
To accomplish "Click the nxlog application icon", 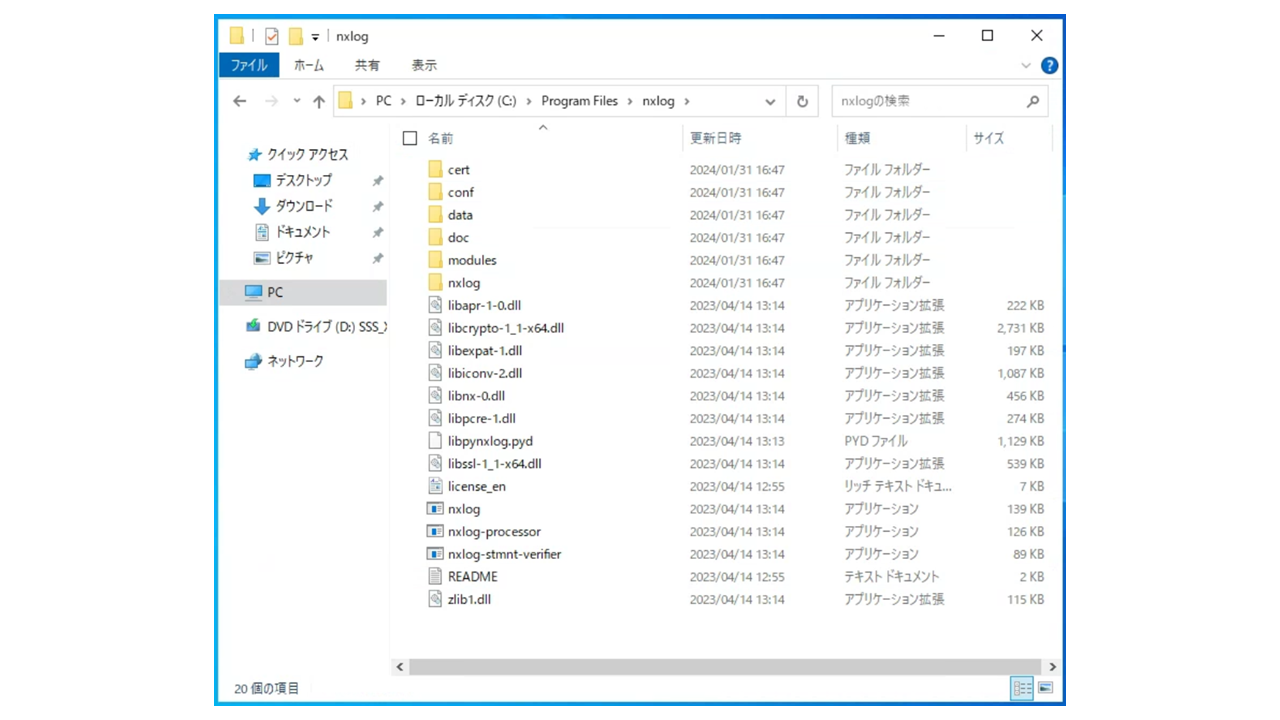I will [x=435, y=509].
